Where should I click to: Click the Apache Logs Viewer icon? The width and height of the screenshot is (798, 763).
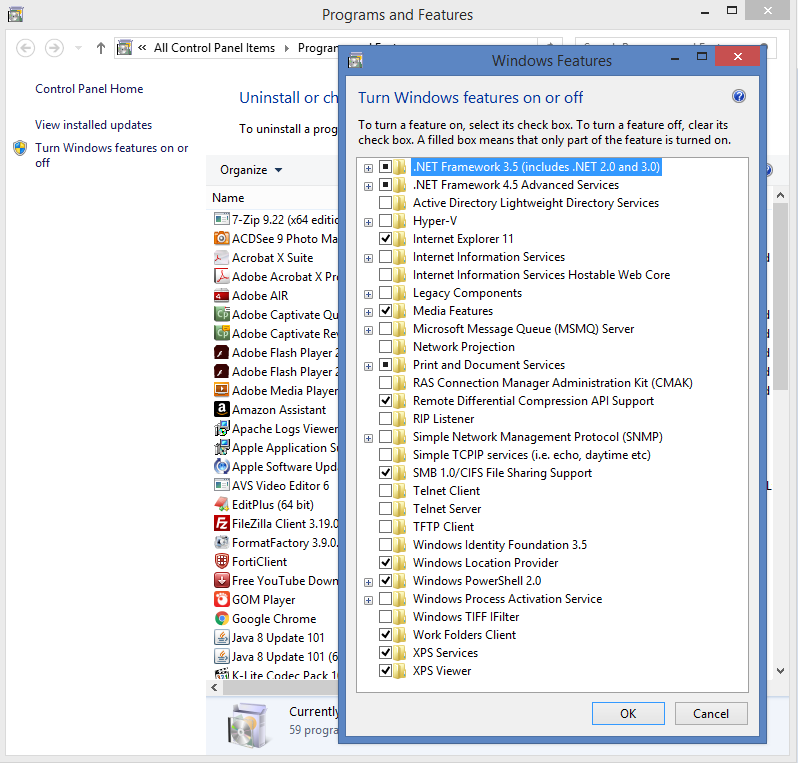[x=221, y=429]
